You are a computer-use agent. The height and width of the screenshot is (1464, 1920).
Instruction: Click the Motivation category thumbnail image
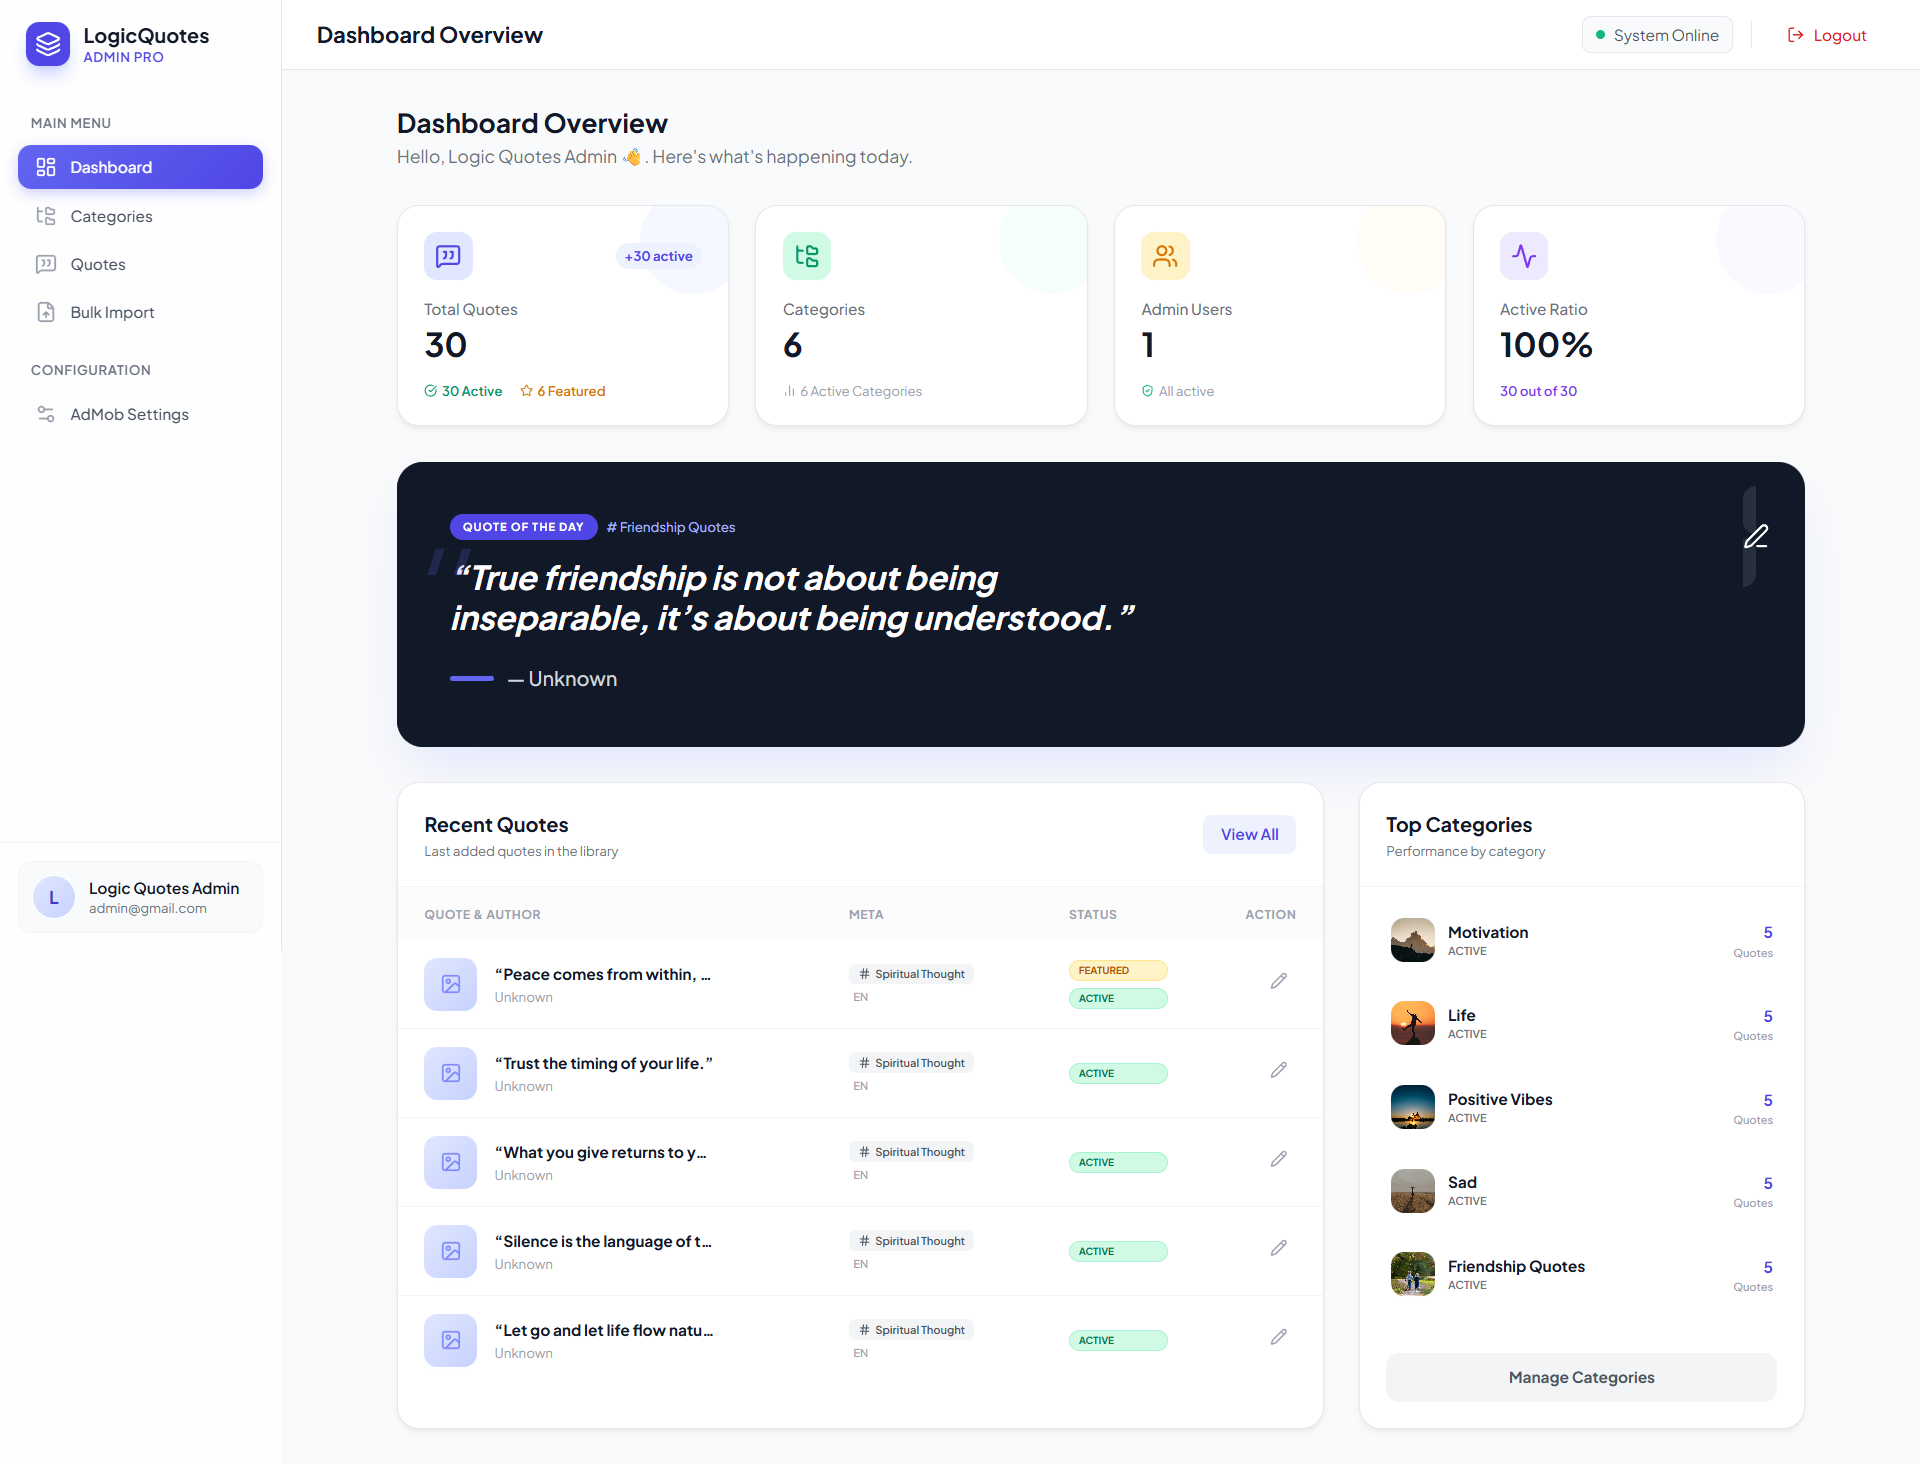[x=1412, y=940]
